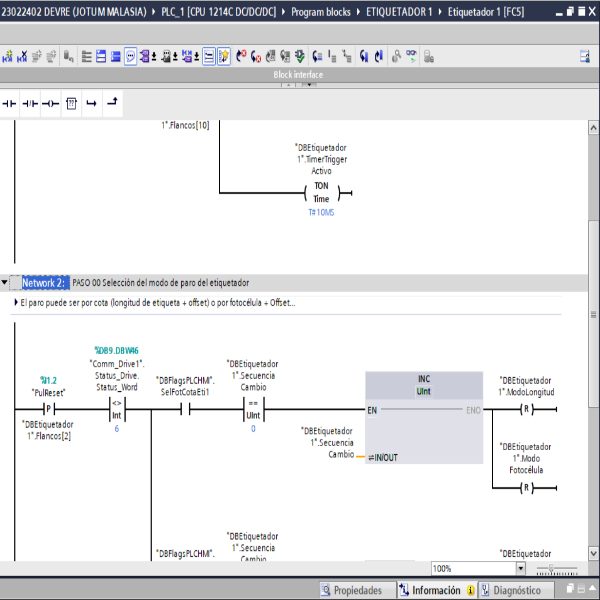Image resolution: width=600 pixels, height=600 pixels.
Task: Click the Delete network icon
Action: (22, 57)
